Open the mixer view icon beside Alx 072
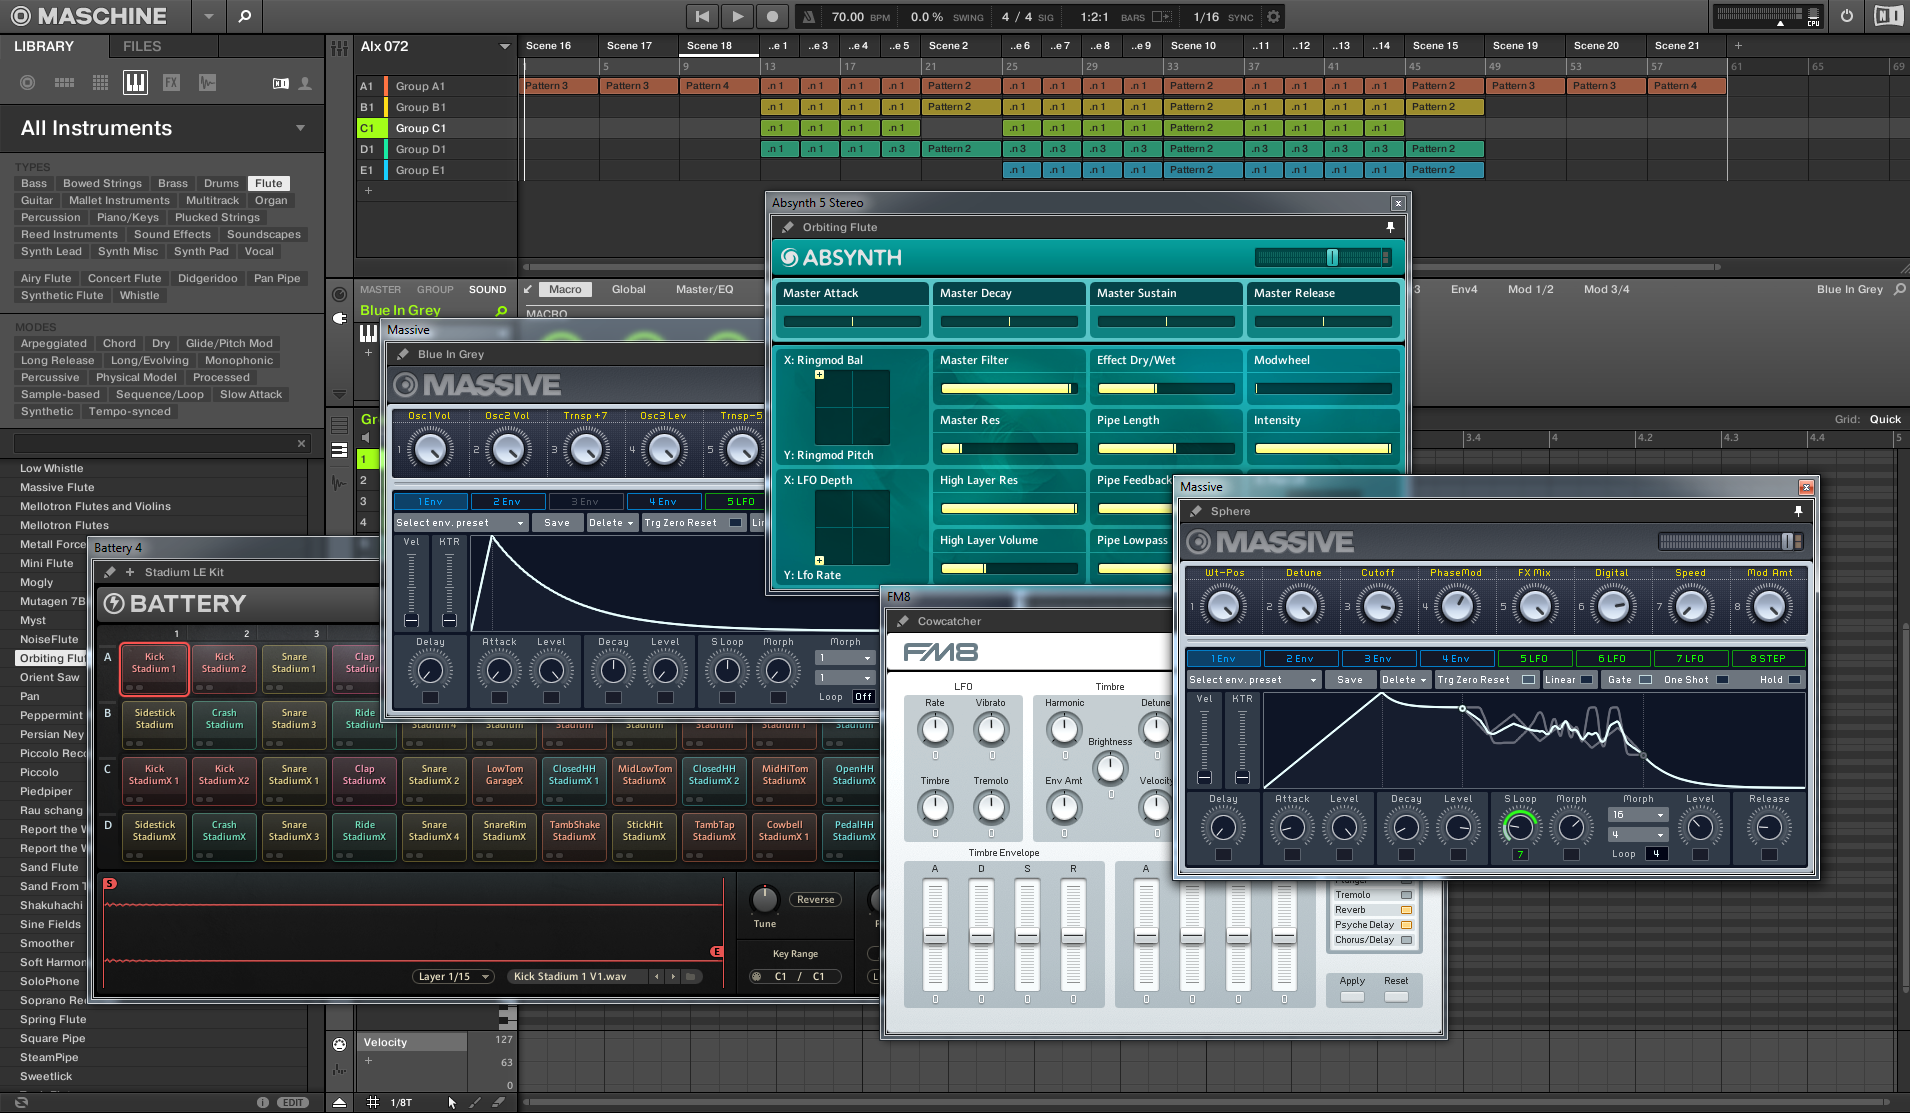The height and width of the screenshot is (1113, 1910). tap(340, 47)
